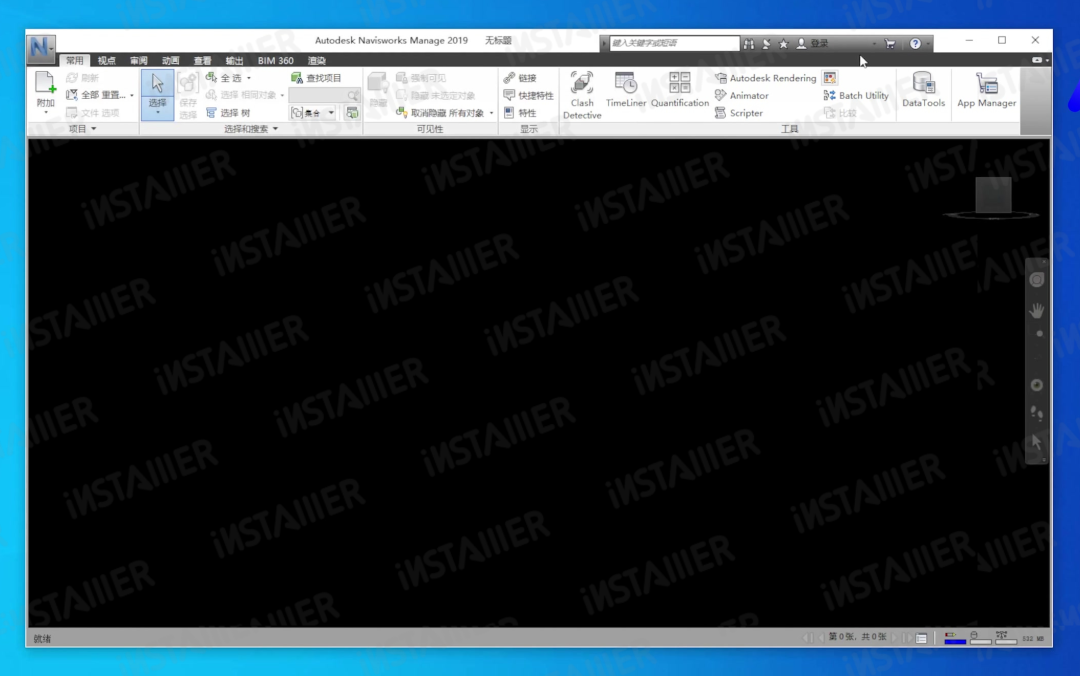Select the Pan hand tool
Screen dimensions: 1080x676
(x=1037, y=310)
